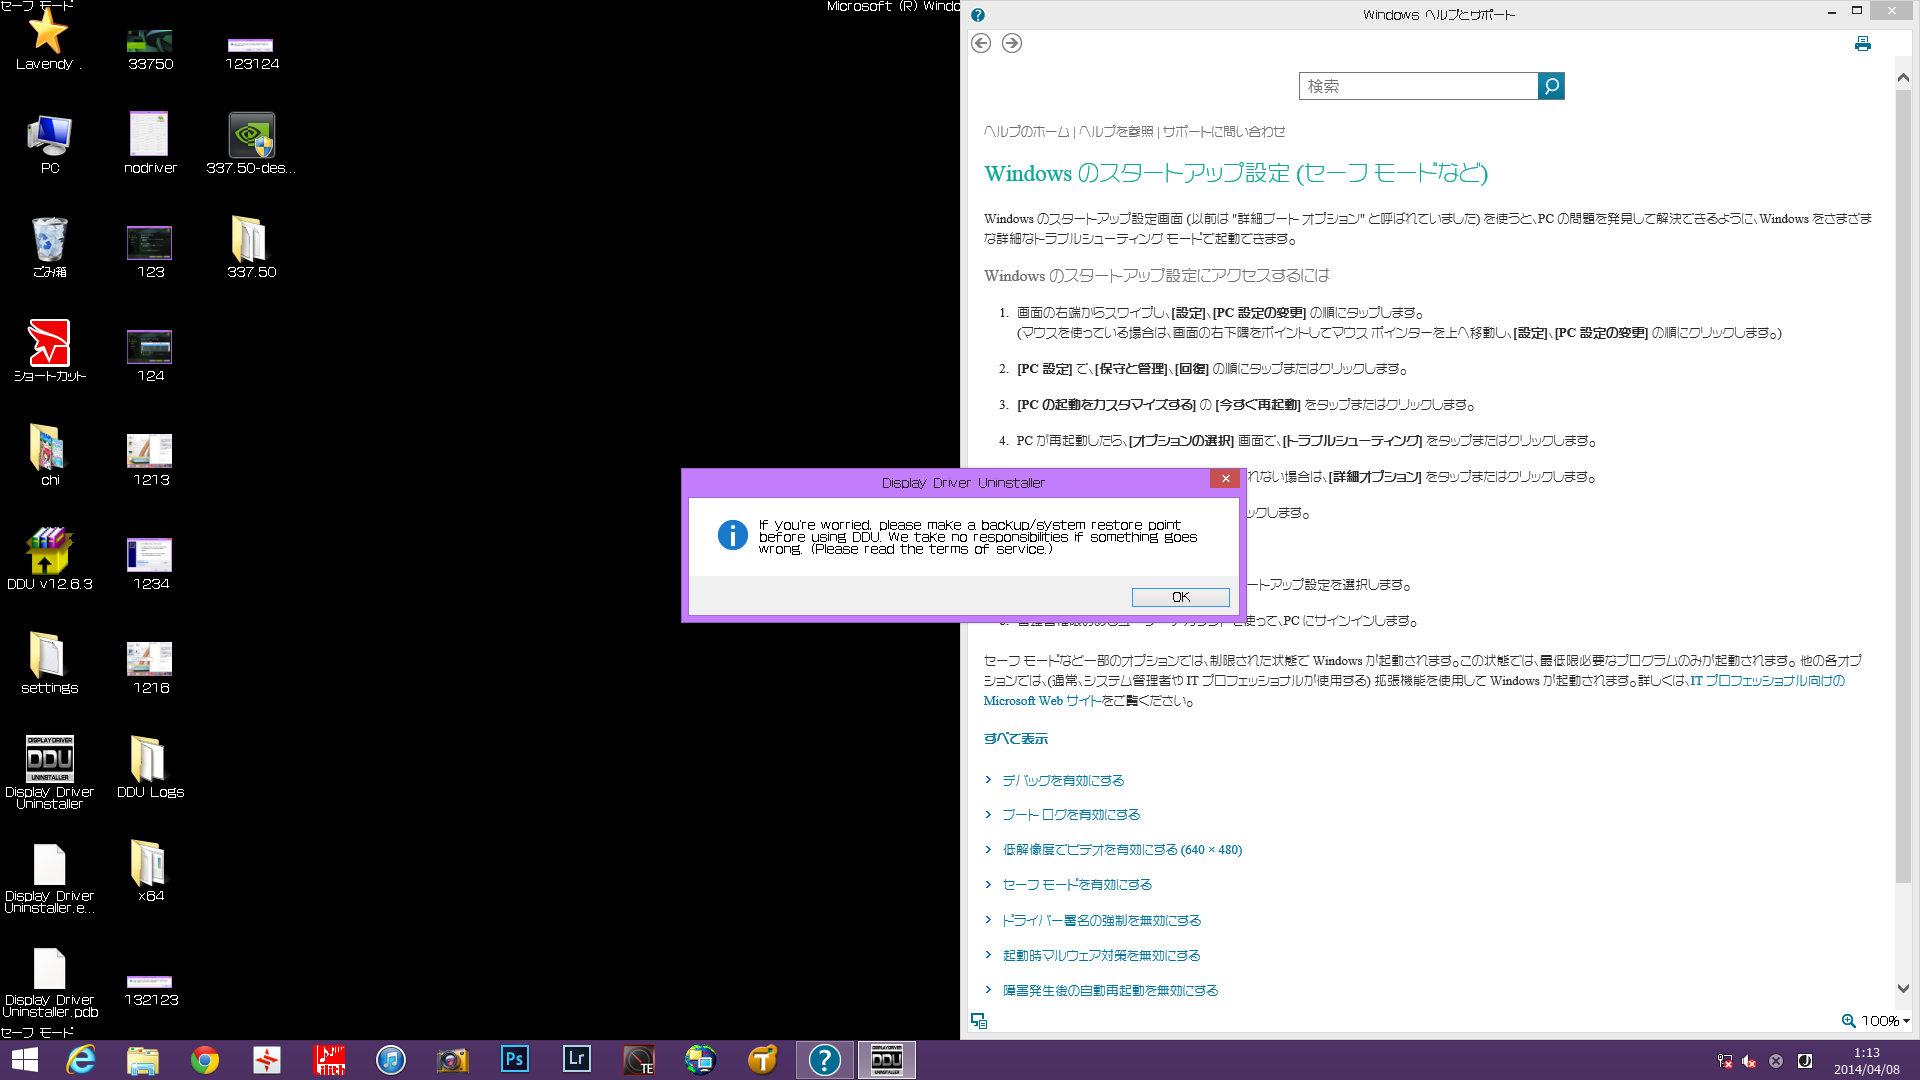
Task: Expand 起動時マルウェア対策を無効にする section
Action: tap(1101, 956)
